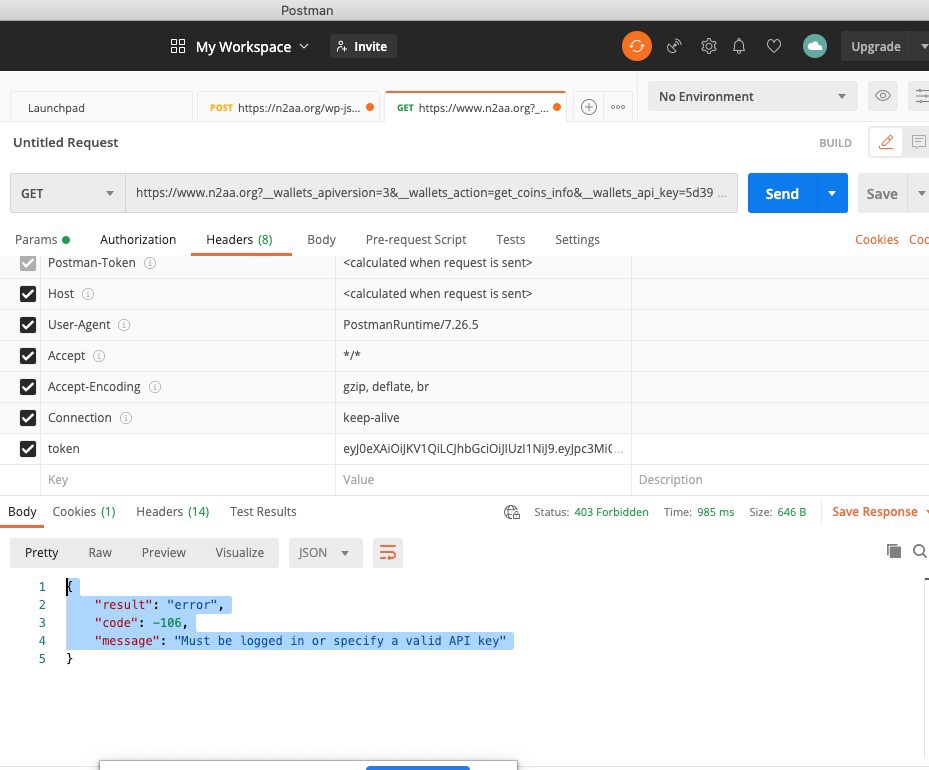929x770 pixels.
Task: Expand the My Workspace dropdown
Action: coord(304,46)
